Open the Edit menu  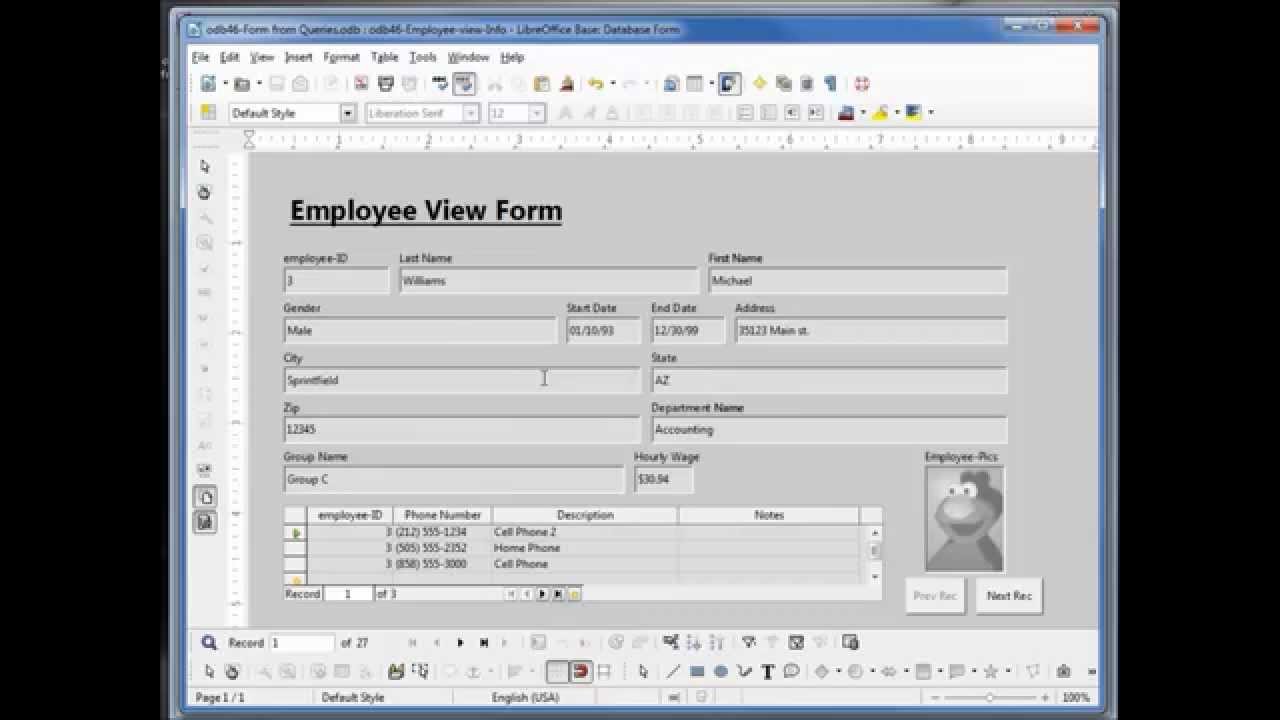[x=230, y=57]
